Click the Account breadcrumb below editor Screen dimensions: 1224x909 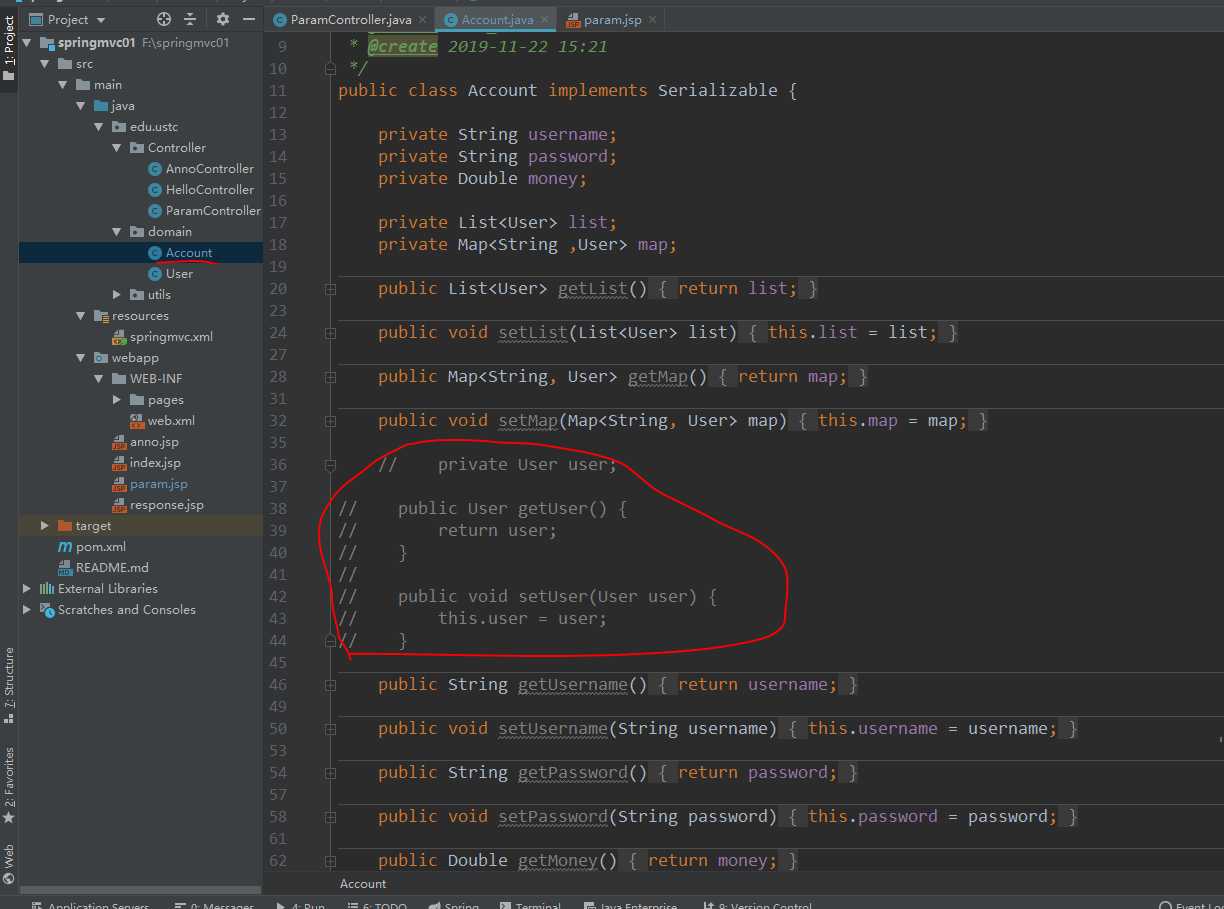(x=363, y=884)
